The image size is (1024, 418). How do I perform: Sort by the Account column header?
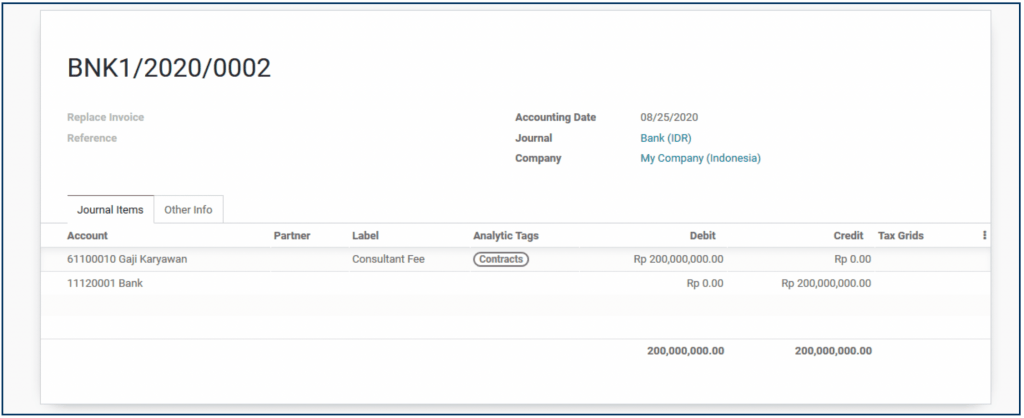pos(87,236)
